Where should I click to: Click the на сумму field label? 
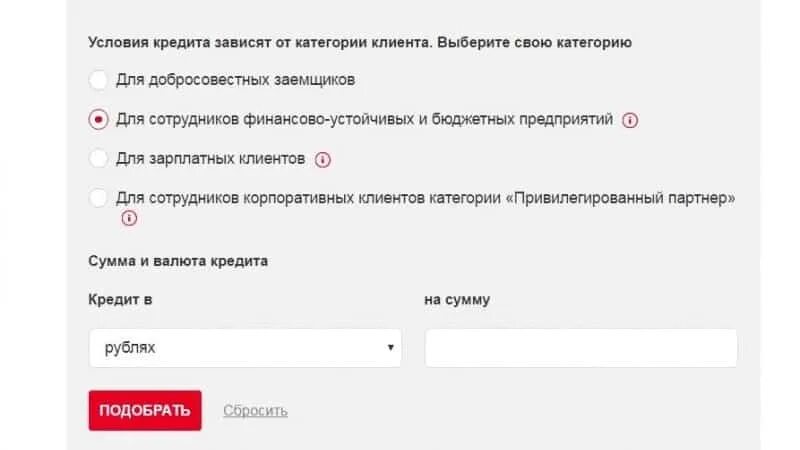[457, 299]
